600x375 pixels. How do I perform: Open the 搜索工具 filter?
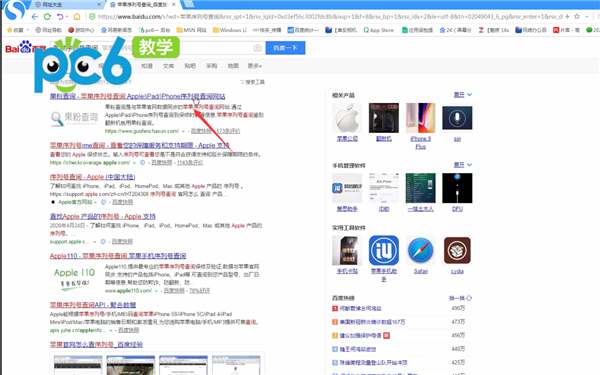point(252,82)
